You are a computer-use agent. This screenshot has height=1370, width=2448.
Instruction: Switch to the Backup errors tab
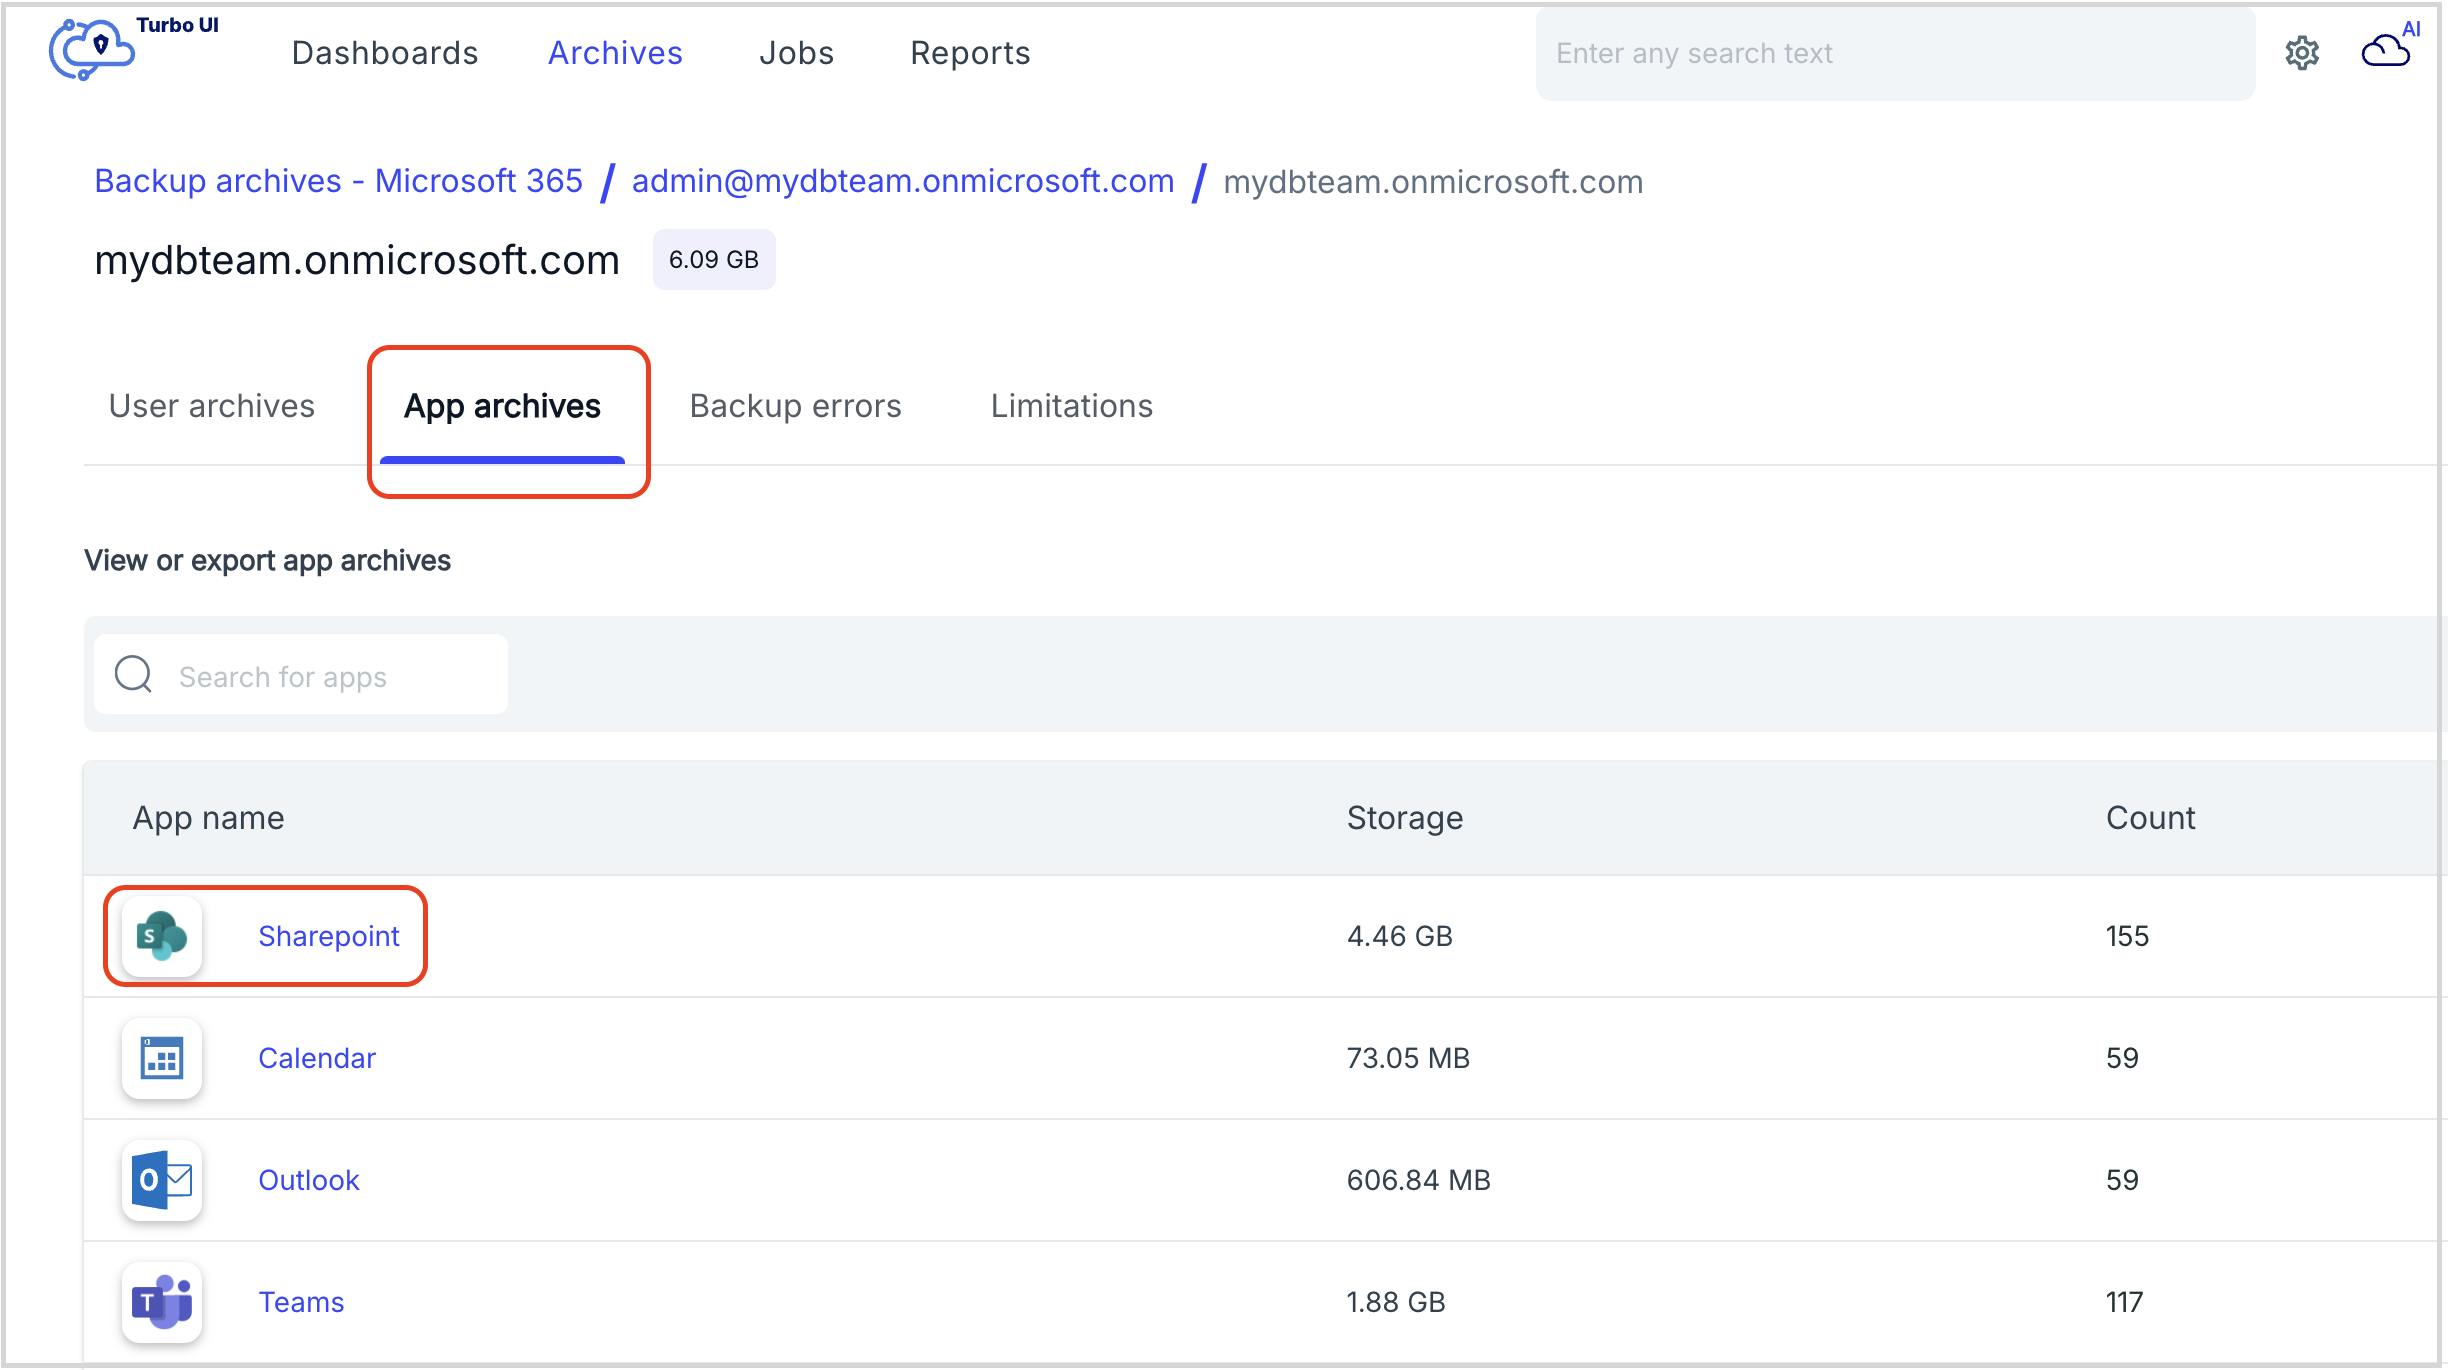coord(796,406)
